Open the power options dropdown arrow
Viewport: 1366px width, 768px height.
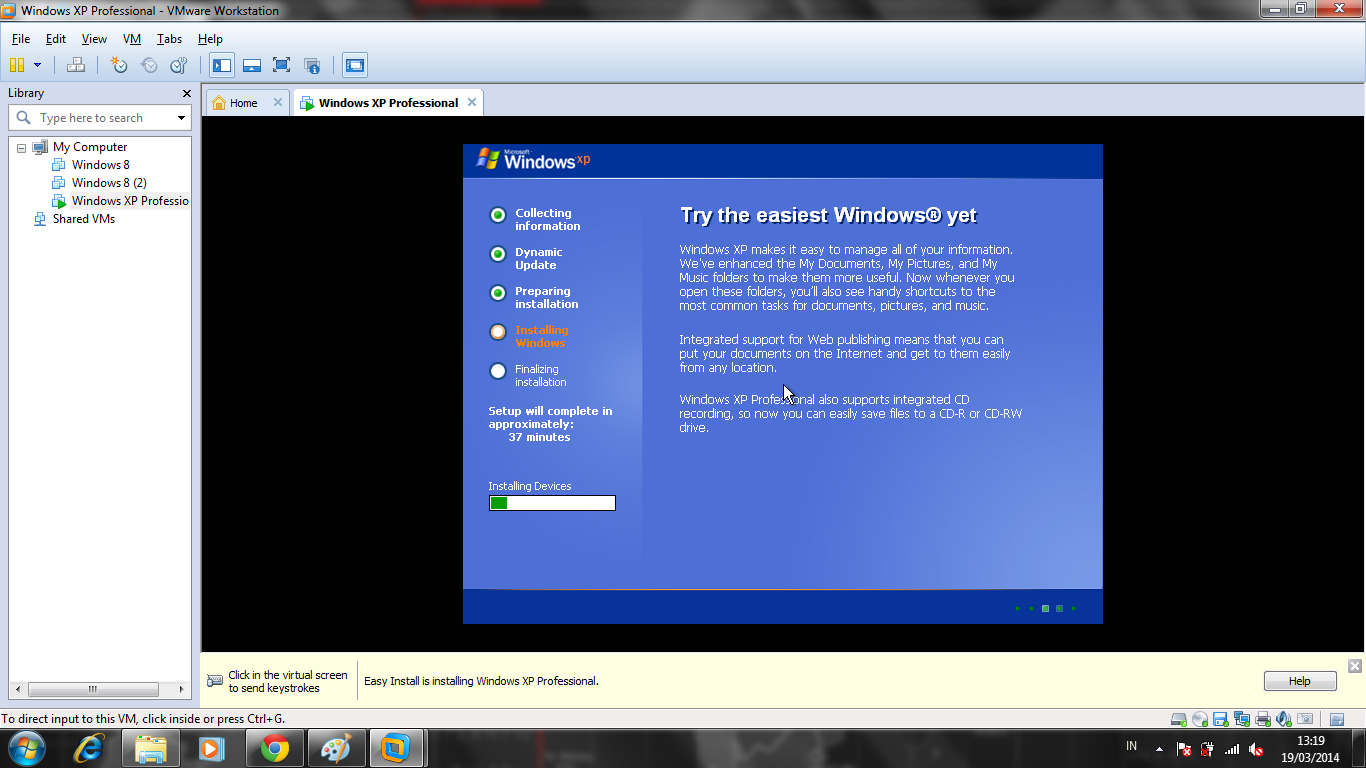38,65
